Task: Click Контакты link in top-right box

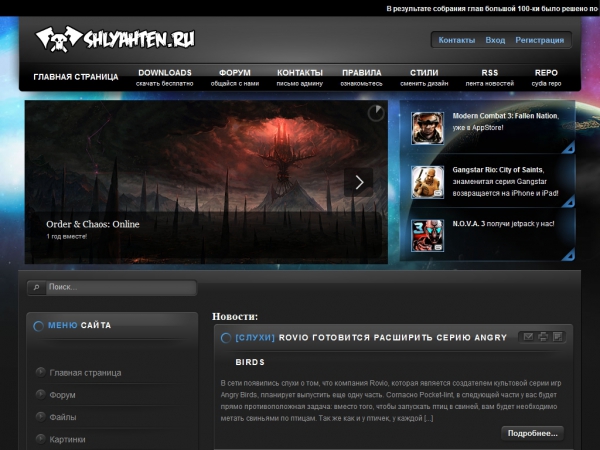Action: [x=457, y=40]
